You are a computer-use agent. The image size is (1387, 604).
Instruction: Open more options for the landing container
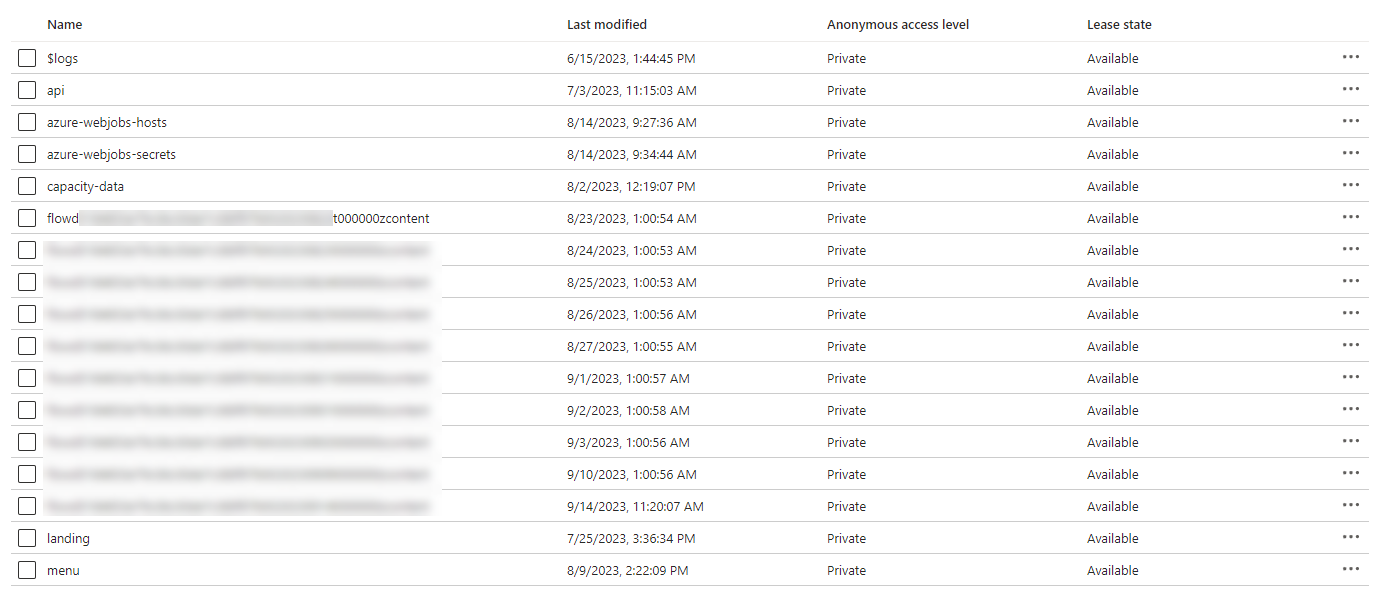[x=1351, y=537]
